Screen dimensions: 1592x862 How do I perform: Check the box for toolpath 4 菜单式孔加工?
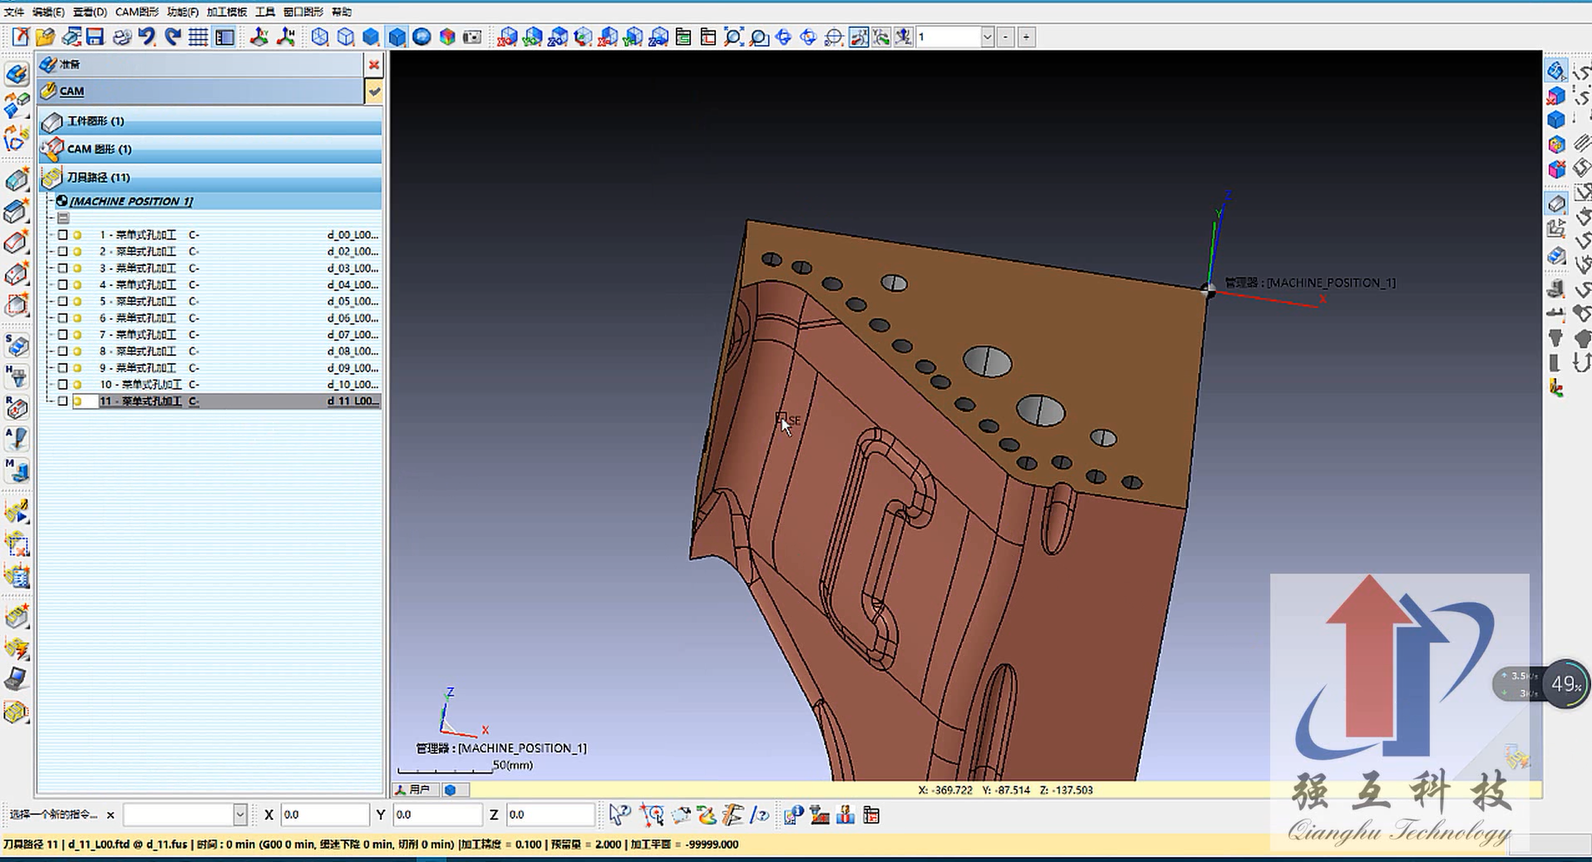pyautogui.click(x=63, y=285)
